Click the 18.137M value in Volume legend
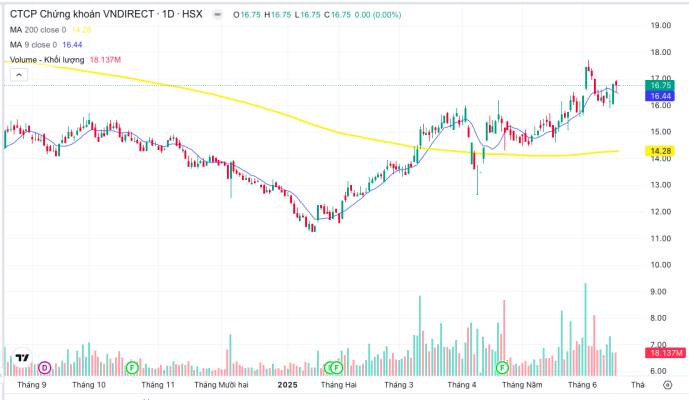Viewport: 689px width, 400px height. point(105,60)
